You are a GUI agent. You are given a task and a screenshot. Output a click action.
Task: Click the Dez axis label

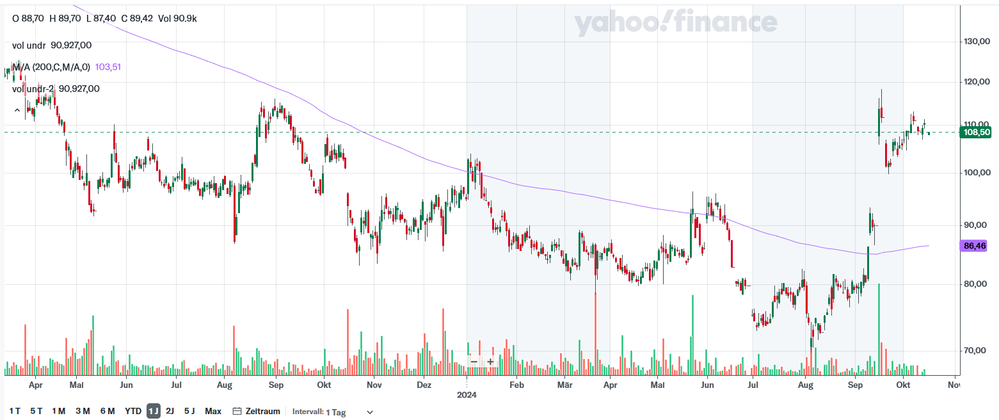point(424,385)
